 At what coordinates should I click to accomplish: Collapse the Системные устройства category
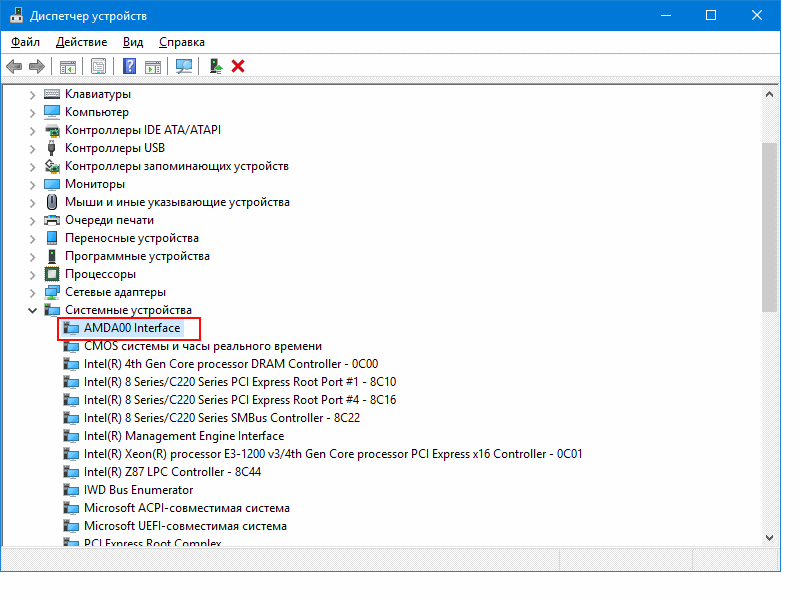32,310
